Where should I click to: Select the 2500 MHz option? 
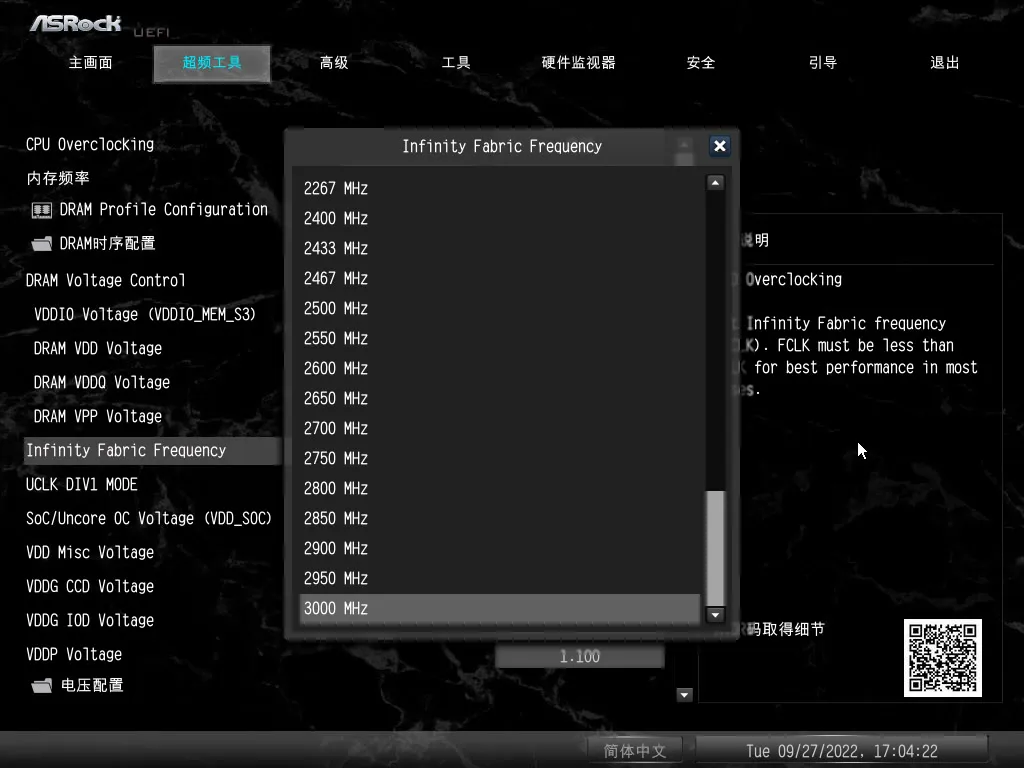500,309
